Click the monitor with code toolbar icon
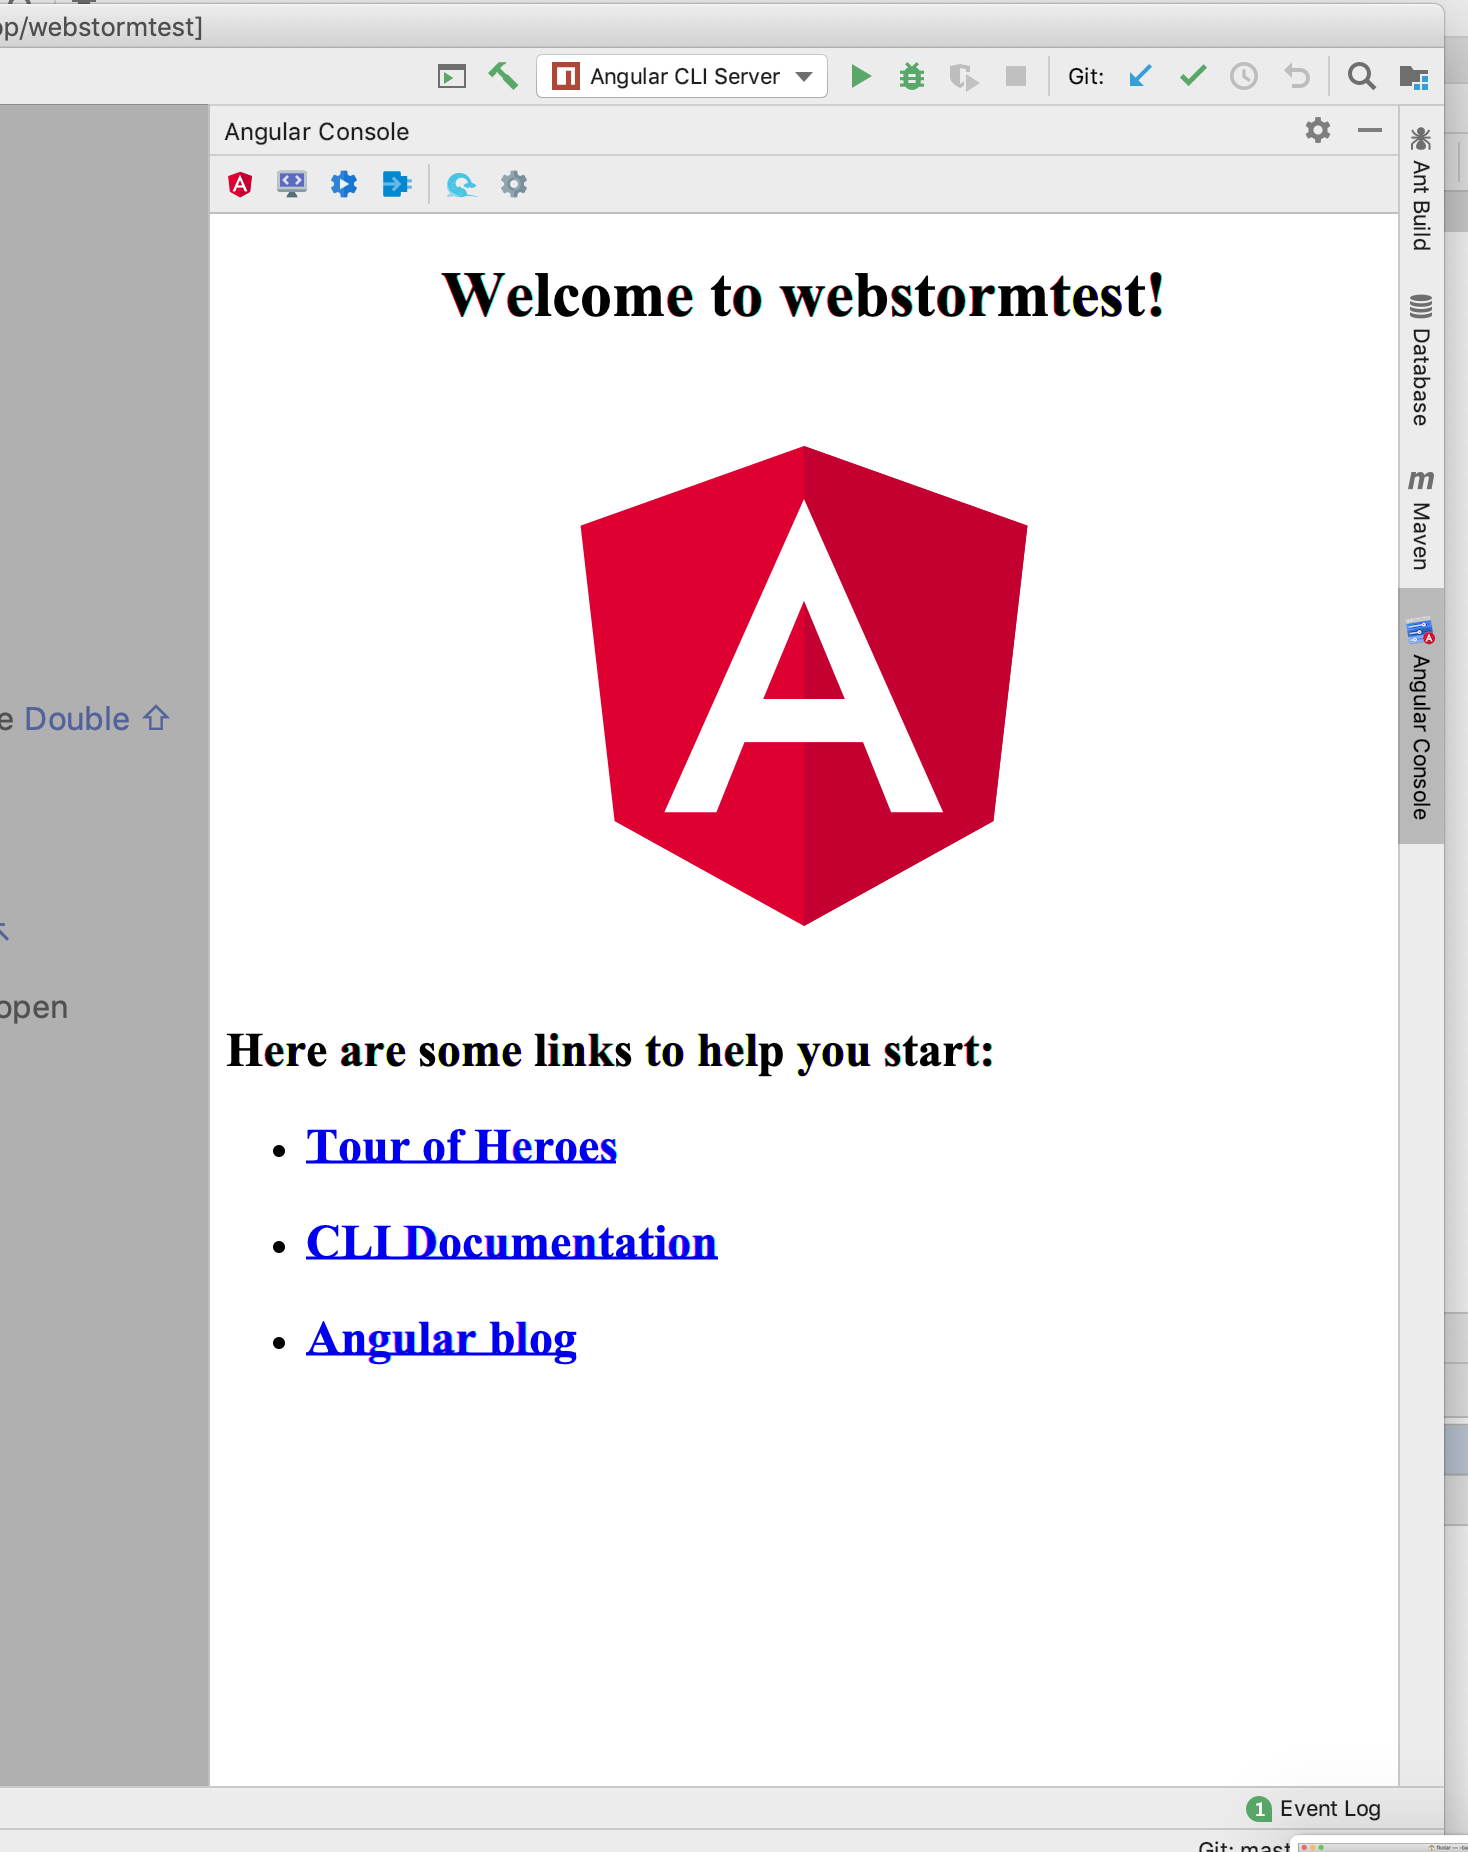The image size is (1468, 1852). pyautogui.click(x=292, y=184)
